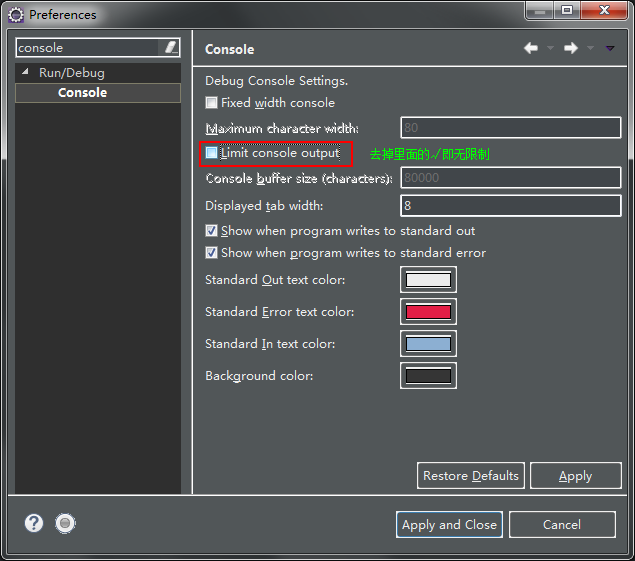The width and height of the screenshot is (635, 561).
Task: Go back with the left arrow icon
Action: 531,48
